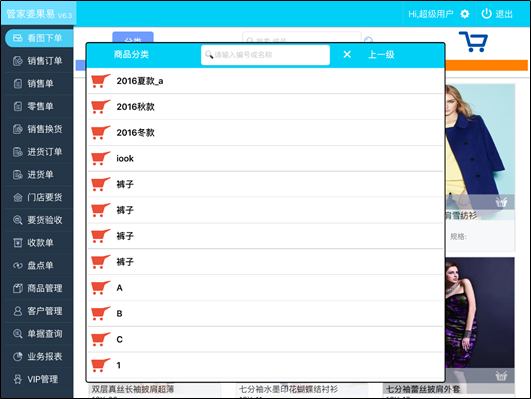Click the VIP管理 sidebar icon
This screenshot has width=531, height=399.
[x=18, y=379]
